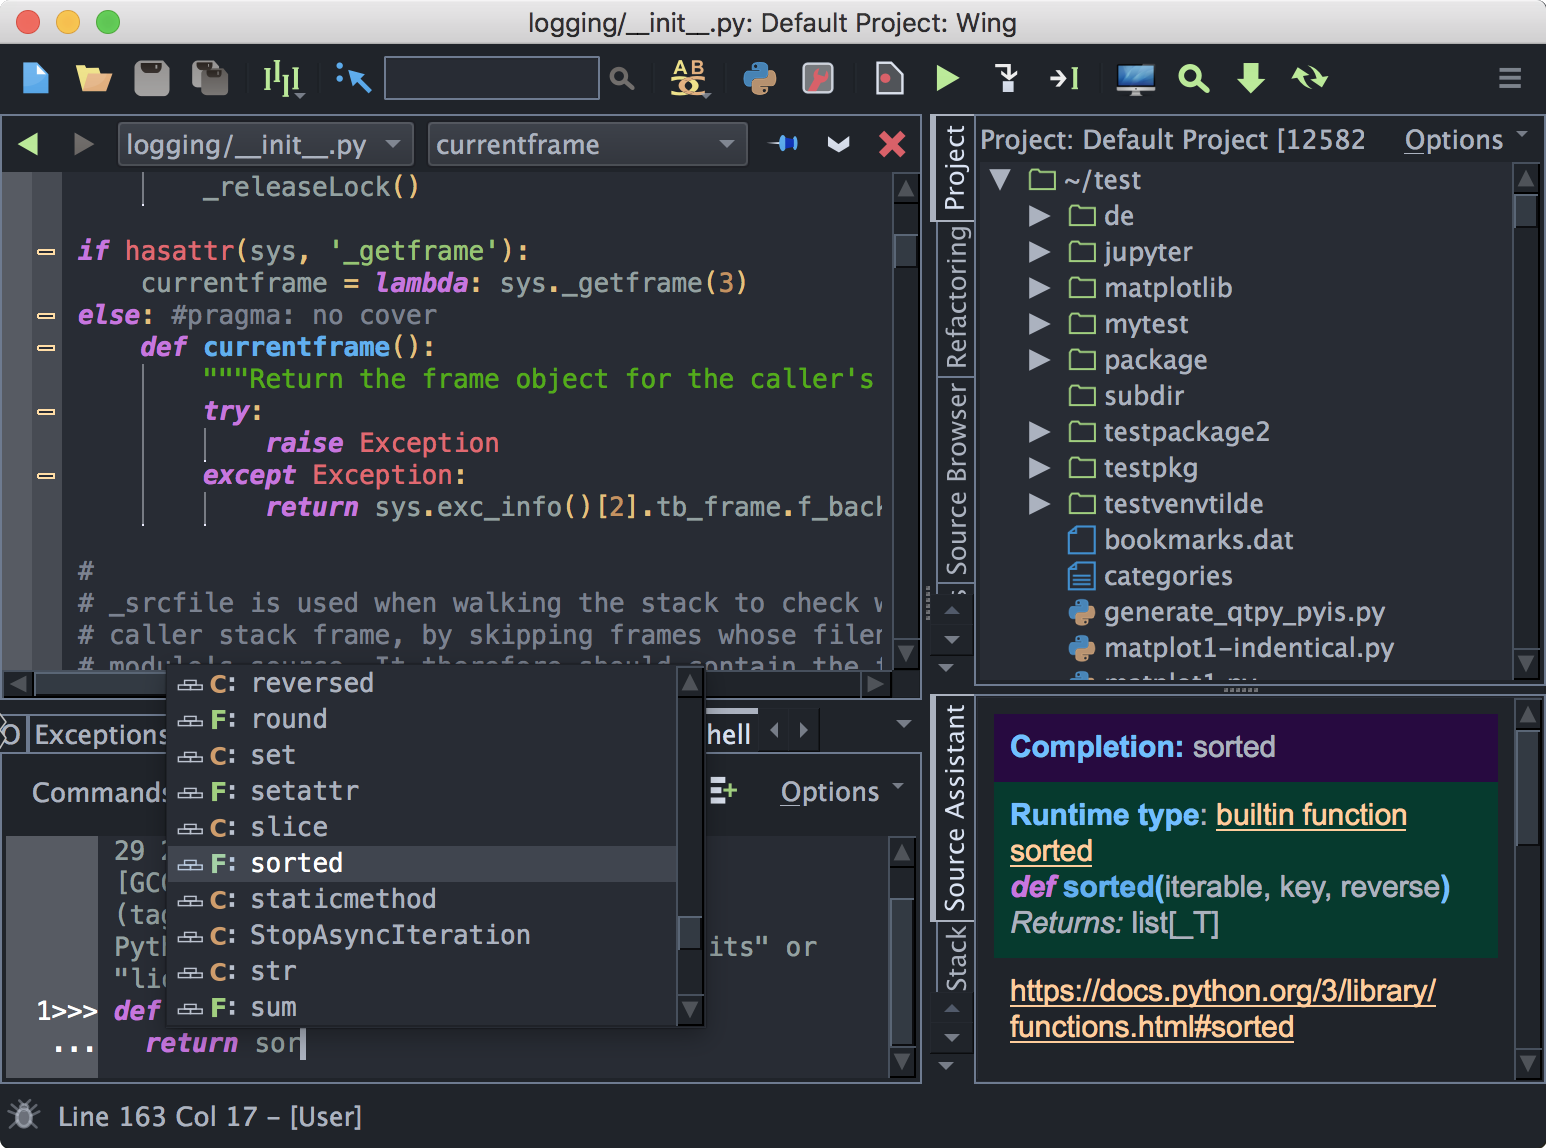Click the editor vertical scrollbar thumb

[x=905, y=250]
